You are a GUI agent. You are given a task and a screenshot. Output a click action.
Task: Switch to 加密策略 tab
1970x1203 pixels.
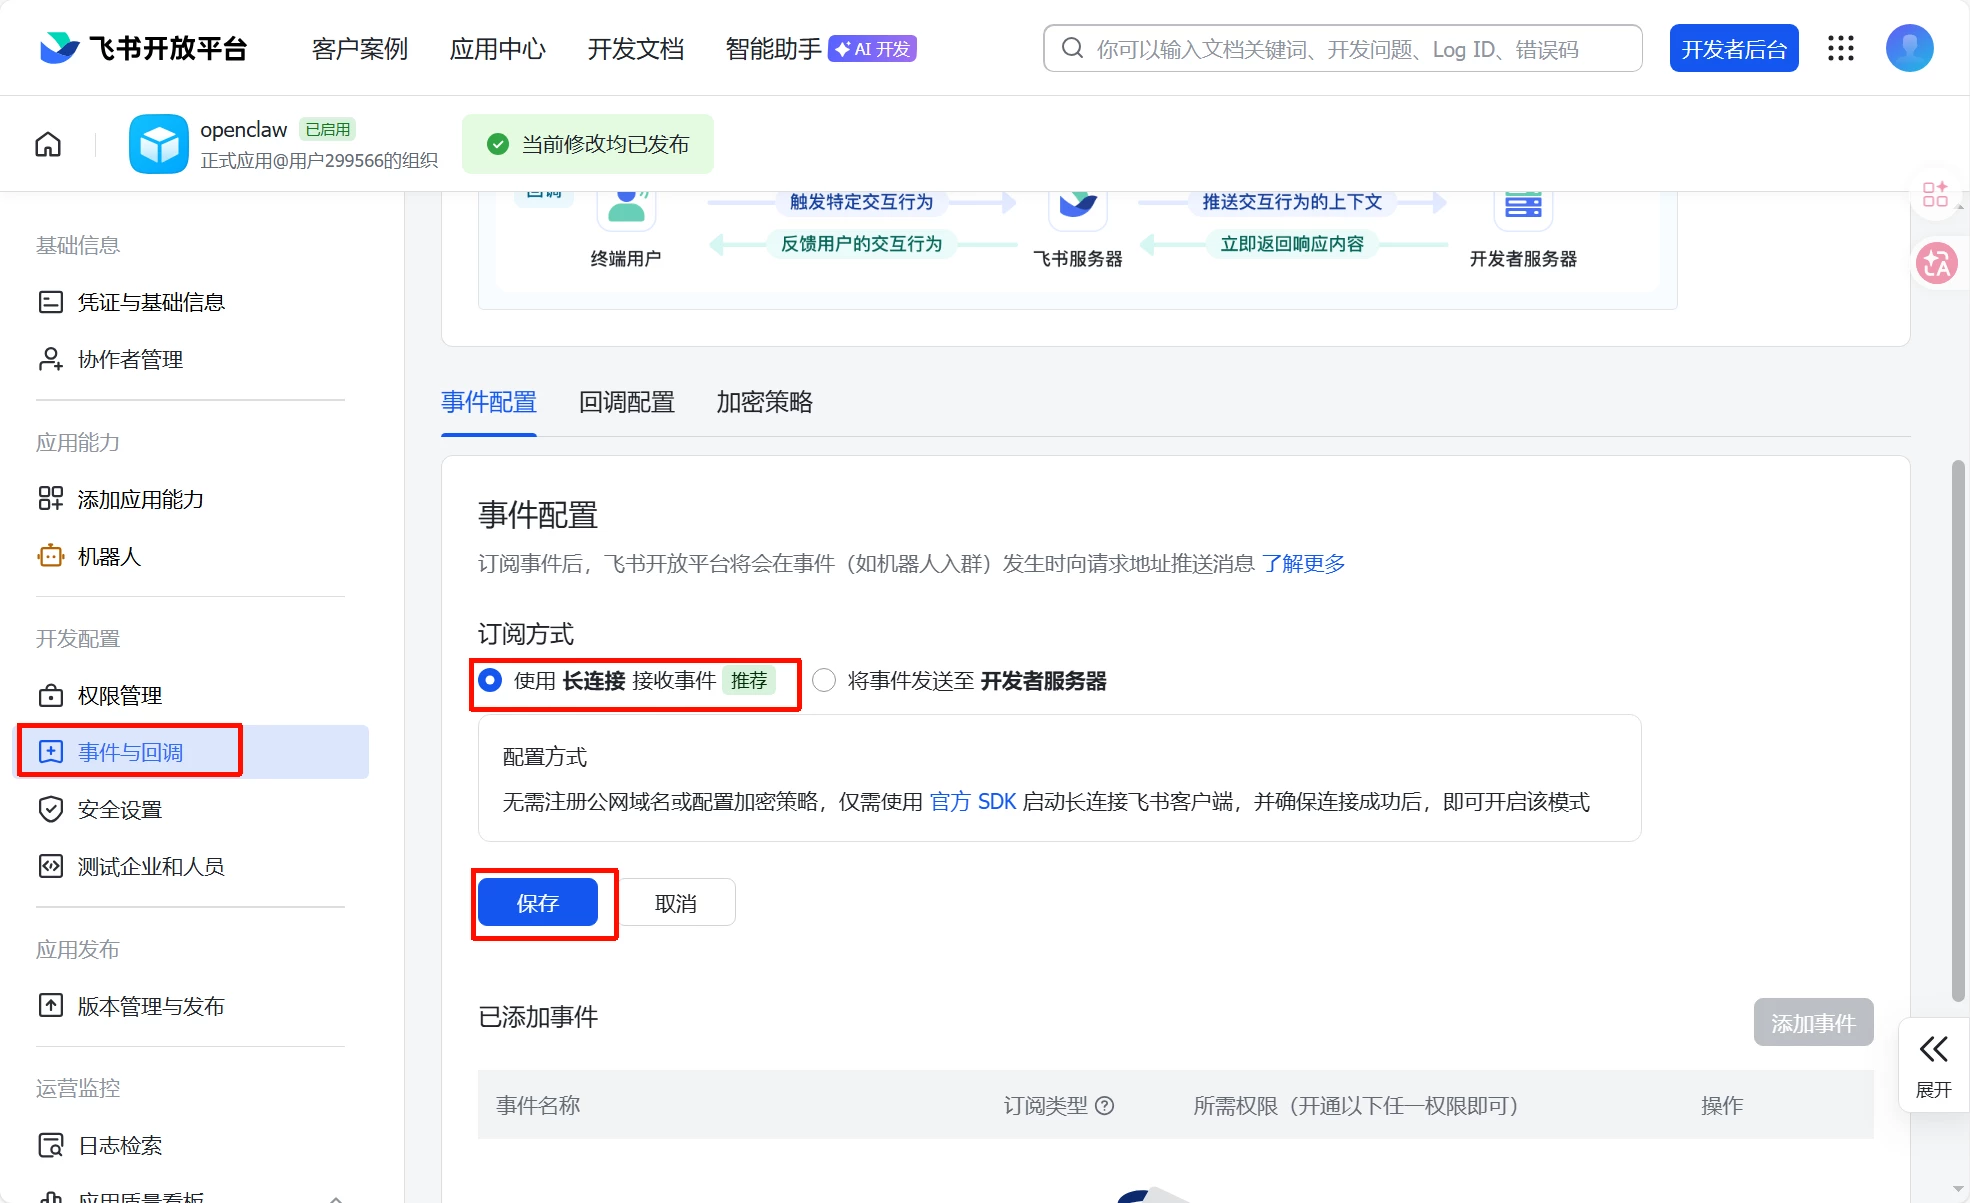coord(764,402)
